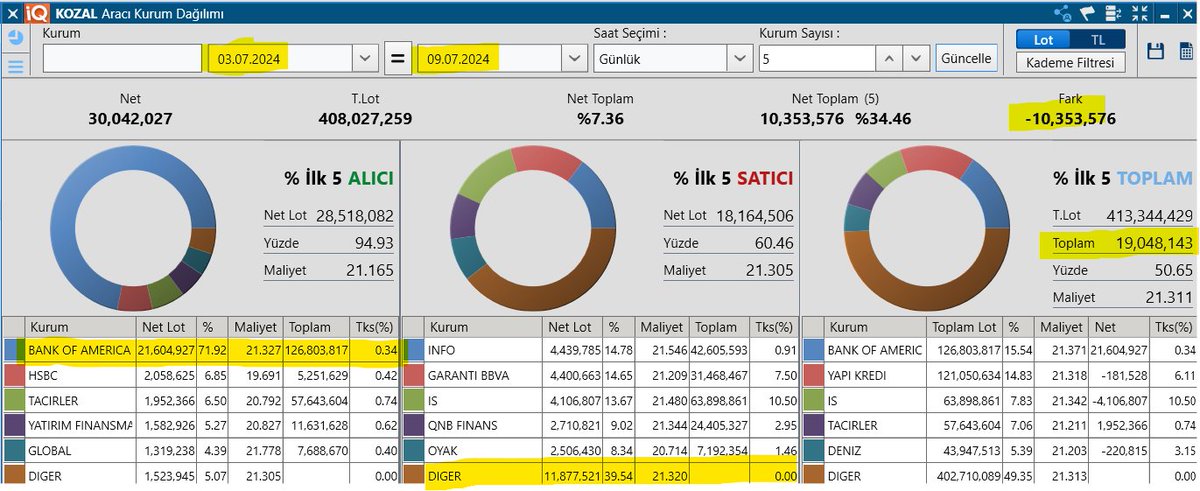Open the Günlük Saat Seçimi dropdown arrow
The width and height of the screenshot is (1200, 491).
(x=740, y=58)
